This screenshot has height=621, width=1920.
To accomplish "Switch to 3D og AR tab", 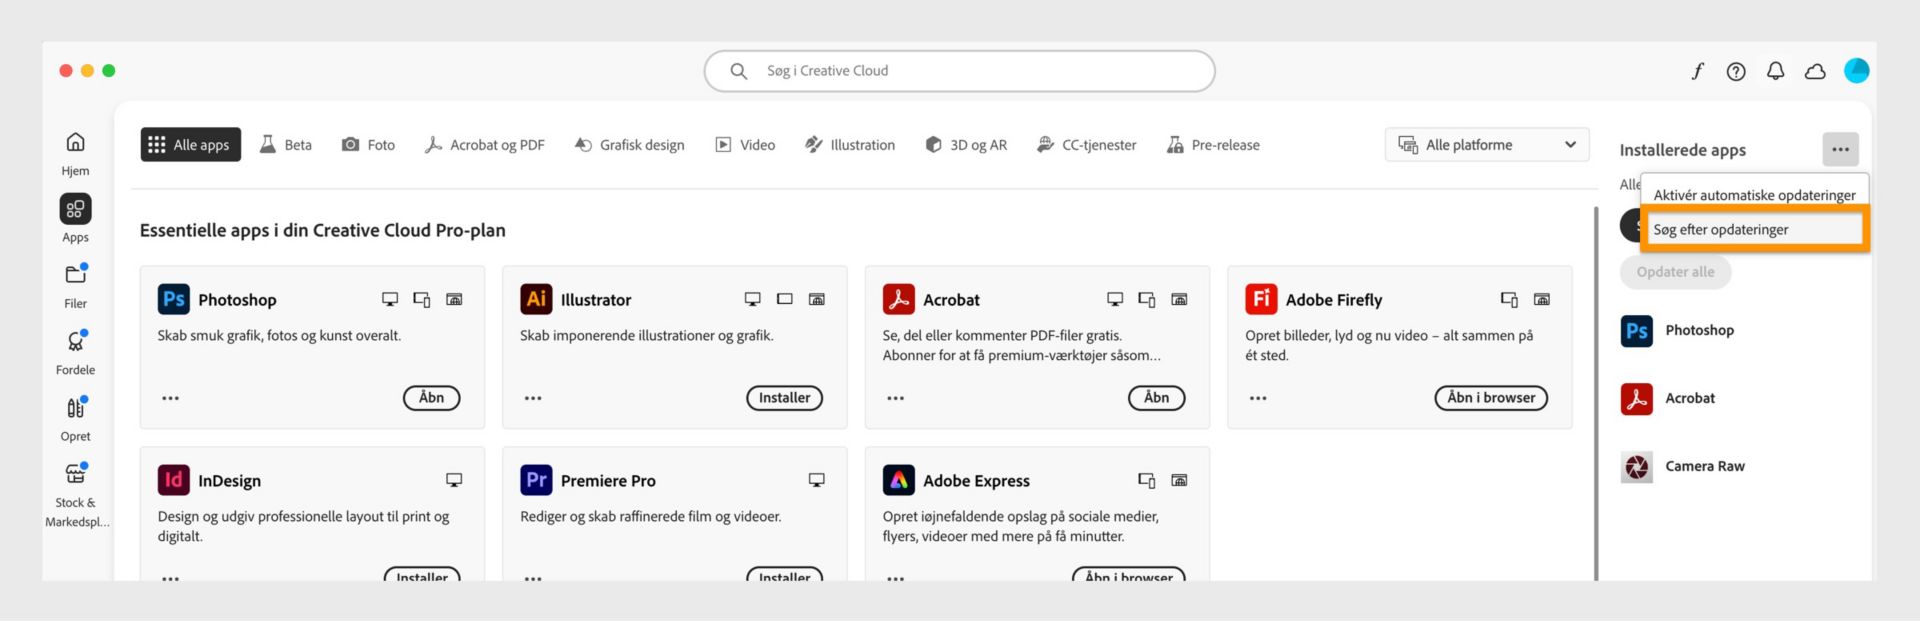I will (x=966, y=145).
